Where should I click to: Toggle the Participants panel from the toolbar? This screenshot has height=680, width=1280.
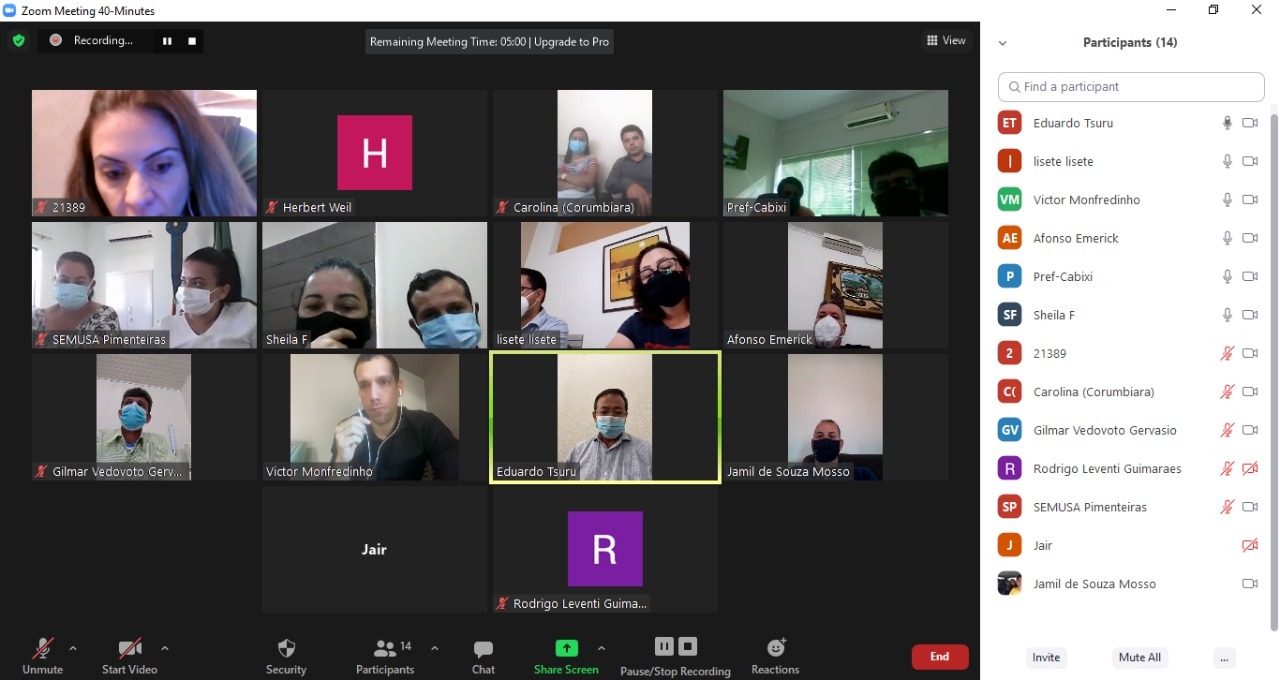385,656
